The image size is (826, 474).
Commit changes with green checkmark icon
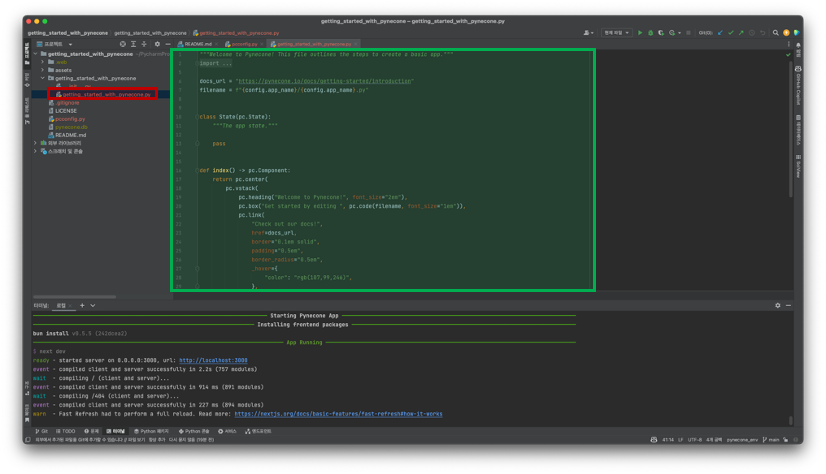[x=731, y=33]
